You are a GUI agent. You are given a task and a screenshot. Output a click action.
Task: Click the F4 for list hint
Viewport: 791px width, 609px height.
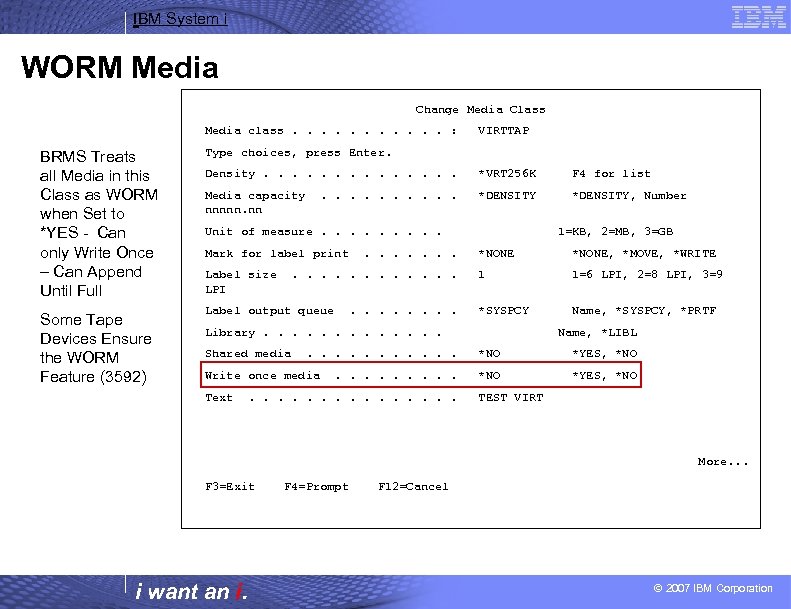click(x=611, y=174)
